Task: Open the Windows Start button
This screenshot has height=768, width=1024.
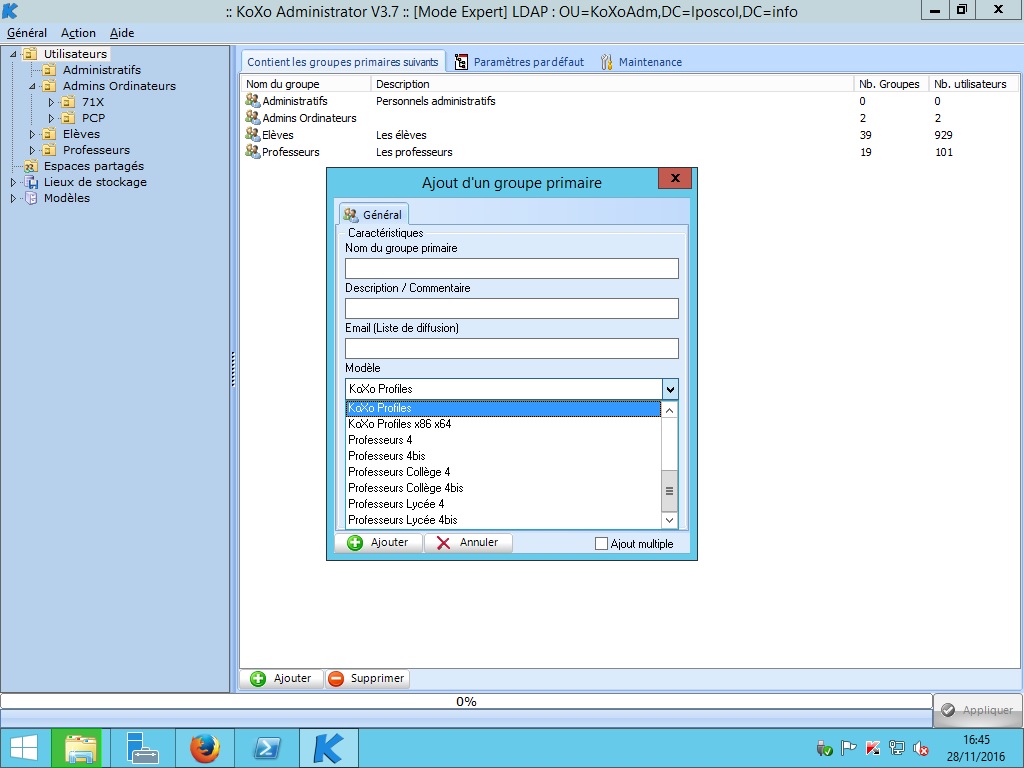Action: coord(24,748)
